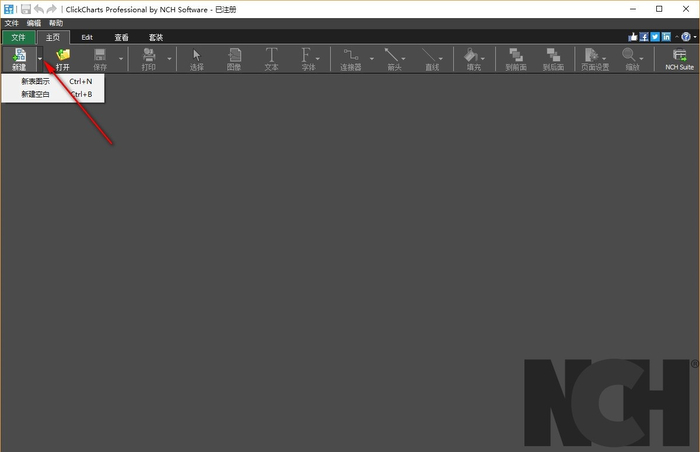Switch to the 查看 tab
This screenshot has width=700, height=452.
[121, 38]
